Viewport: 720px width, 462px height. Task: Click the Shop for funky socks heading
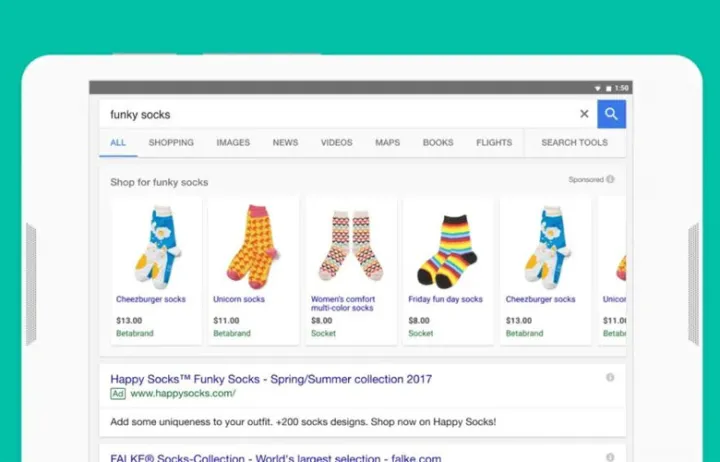pyautogui.click(x=159, y=182)
